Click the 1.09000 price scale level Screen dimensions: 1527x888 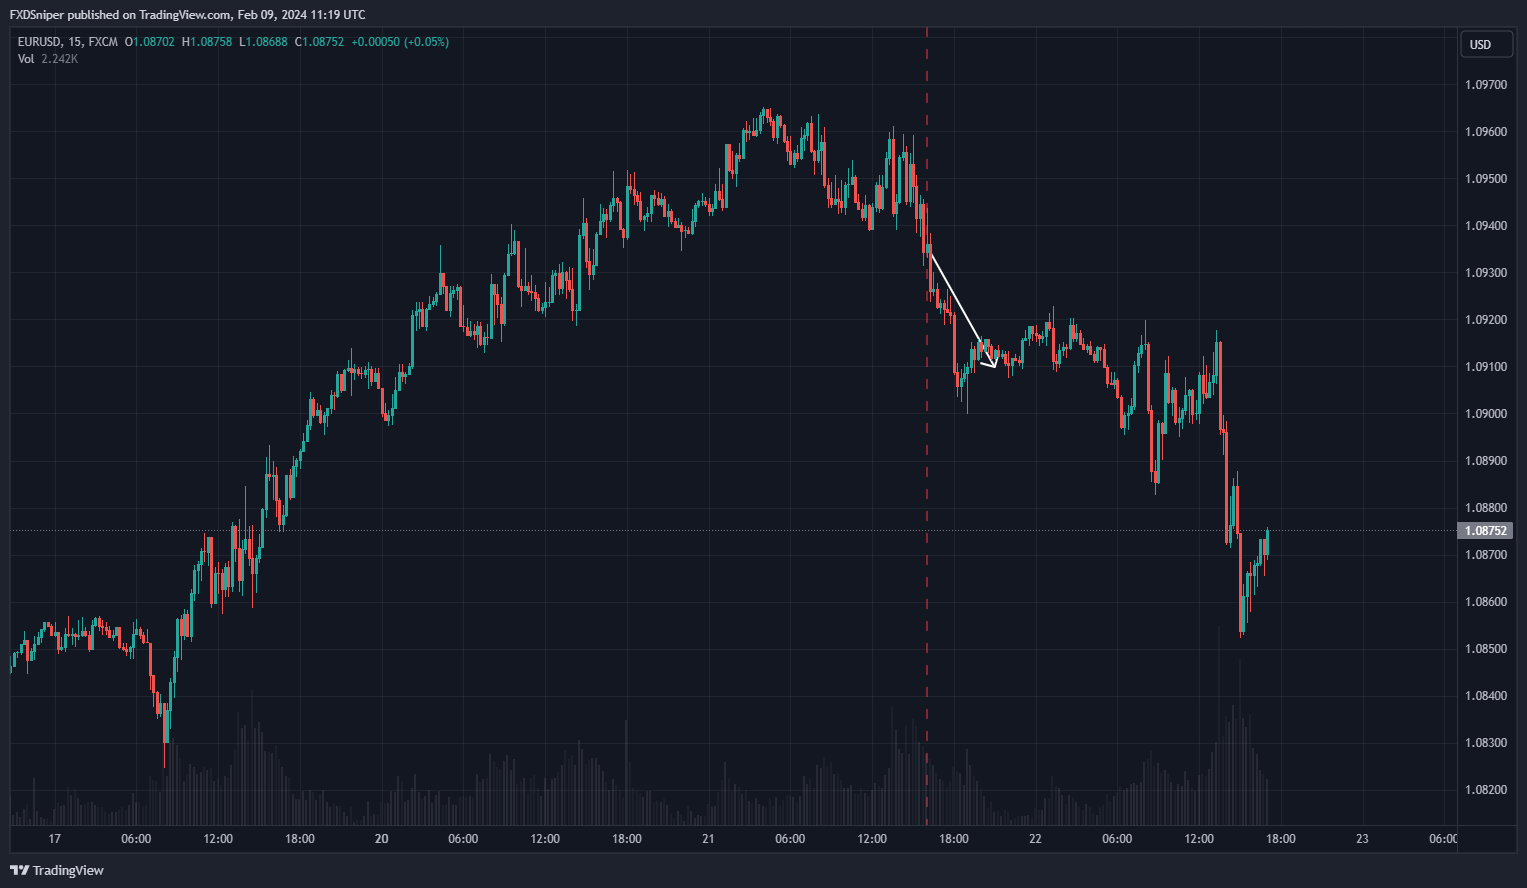(1485, 414)
